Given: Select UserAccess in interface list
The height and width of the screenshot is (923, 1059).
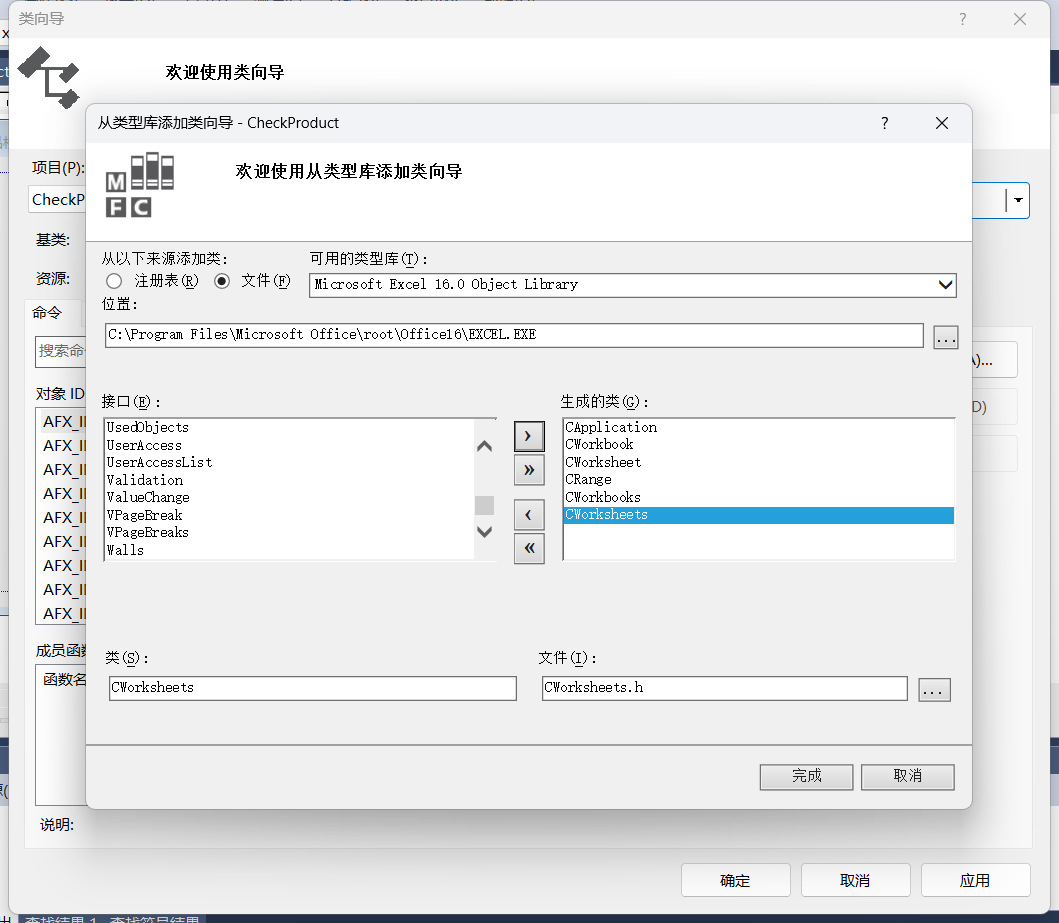Looking at the screenshot, I should pos(290,446).
